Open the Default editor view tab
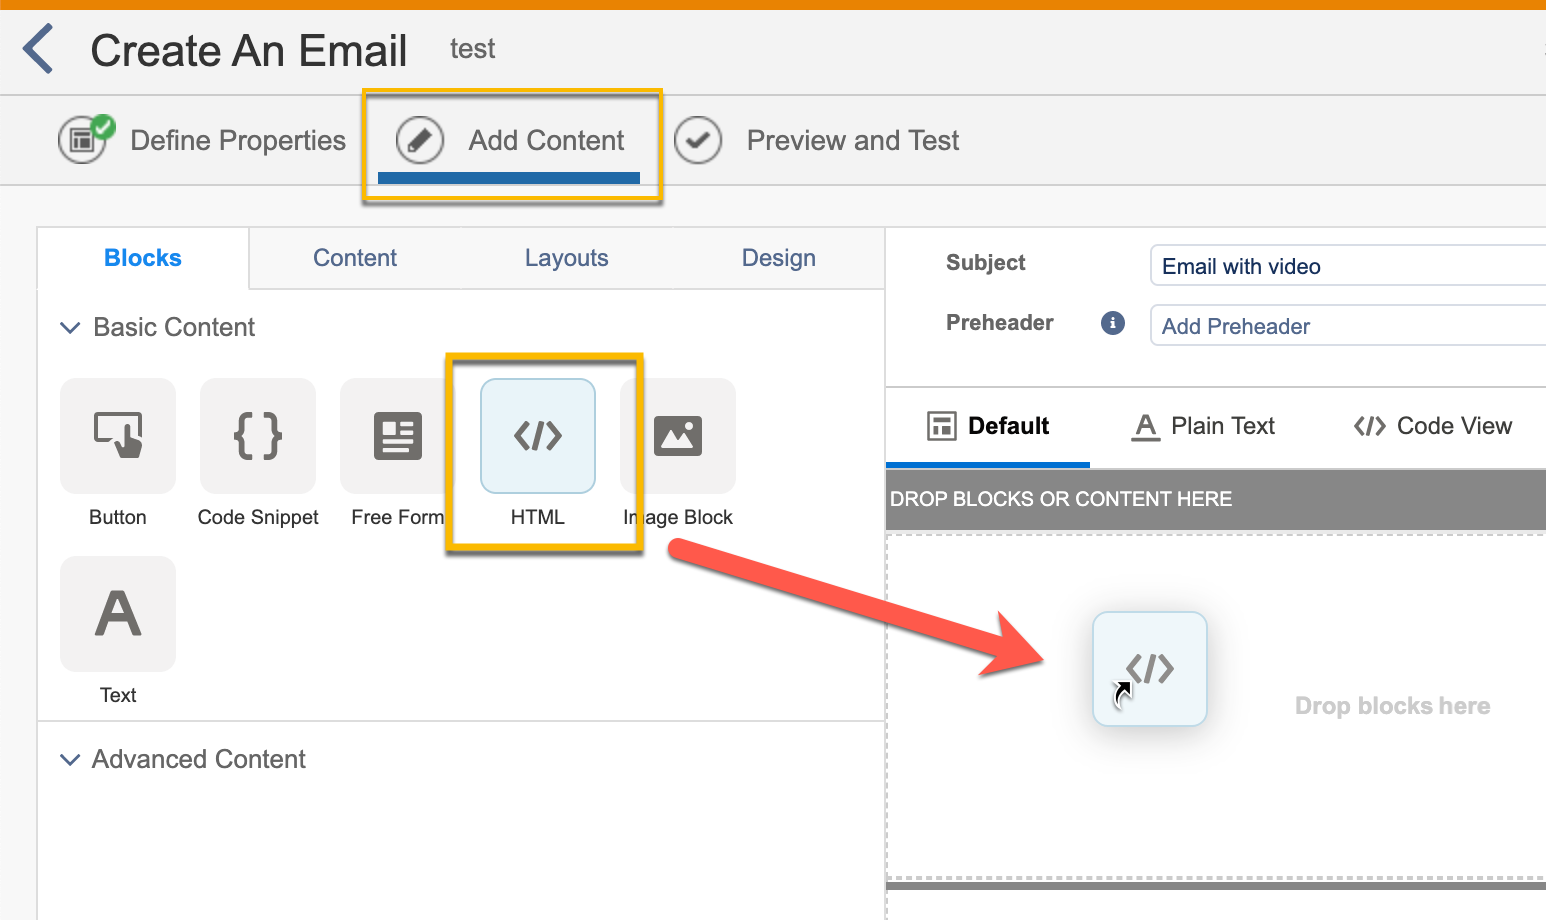Screen dimensions: 1546x920 (988, 426)
